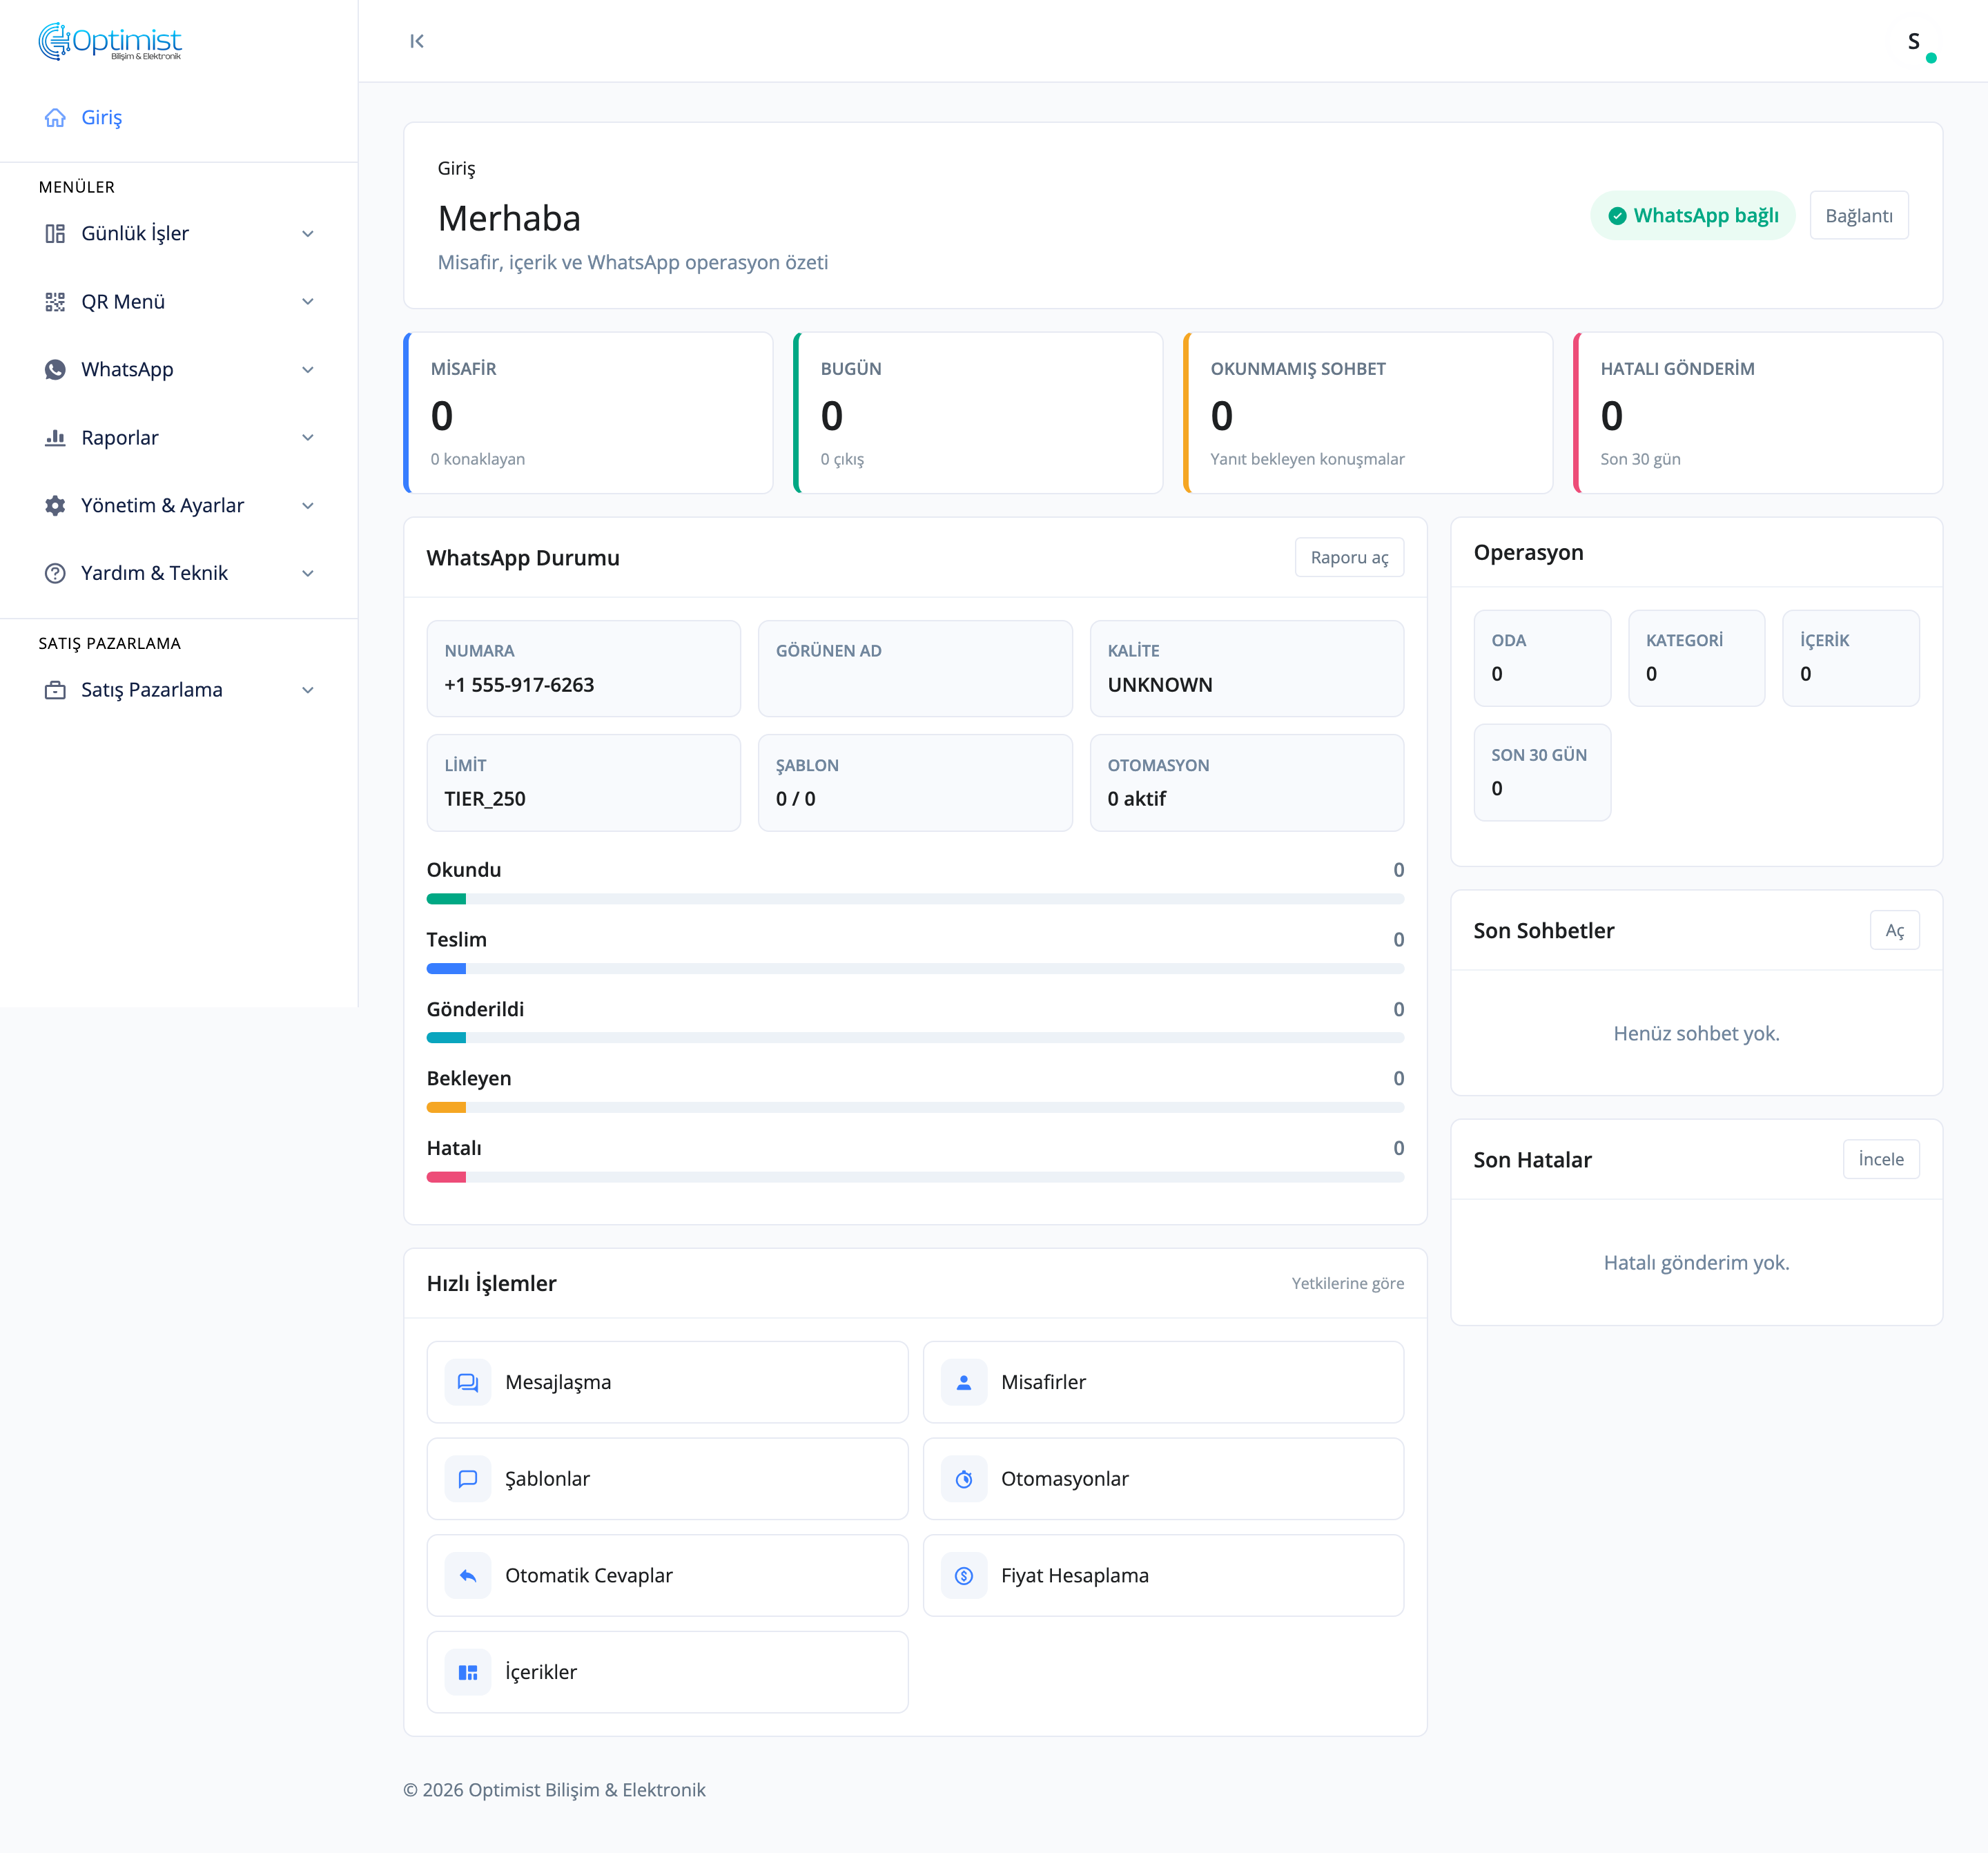Viewport: 1988px width, 1853px height.
Task: Click the Raporlar chart icon
Action: coord(55,438)
